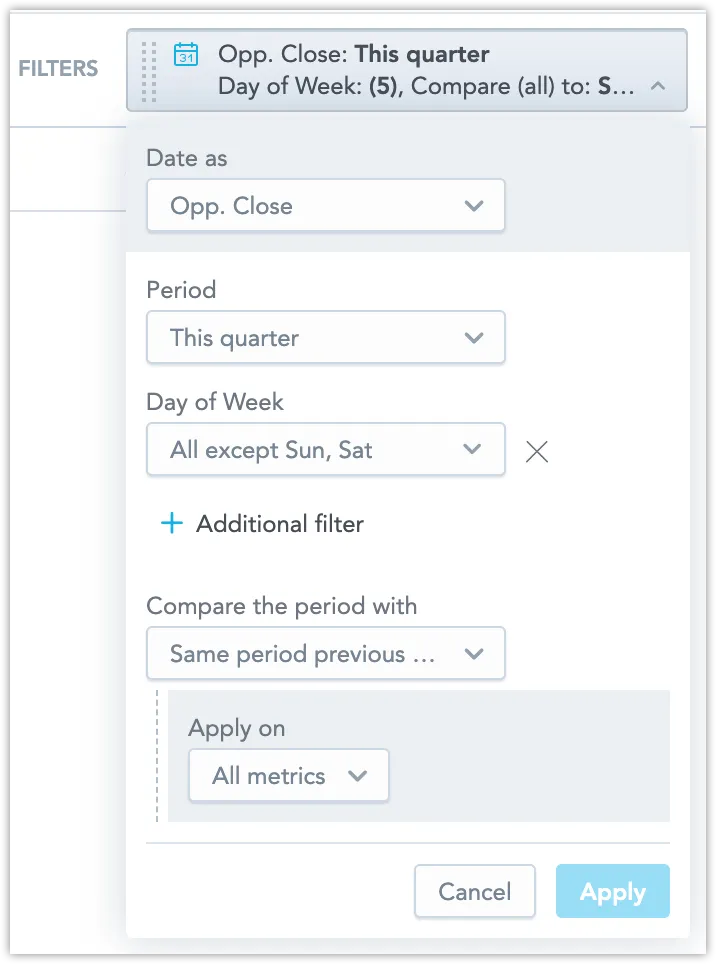
Task: Click the chevron on the Day of Week selector
Action: pos(472,450)
